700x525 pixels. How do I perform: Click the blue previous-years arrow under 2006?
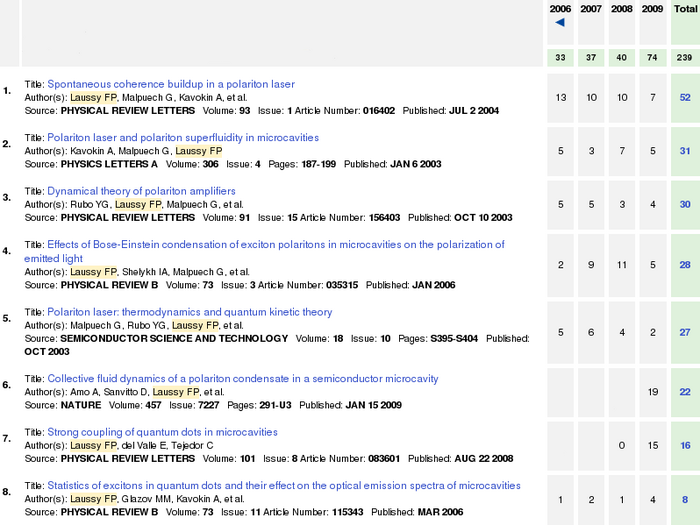(x=560, y=23)
